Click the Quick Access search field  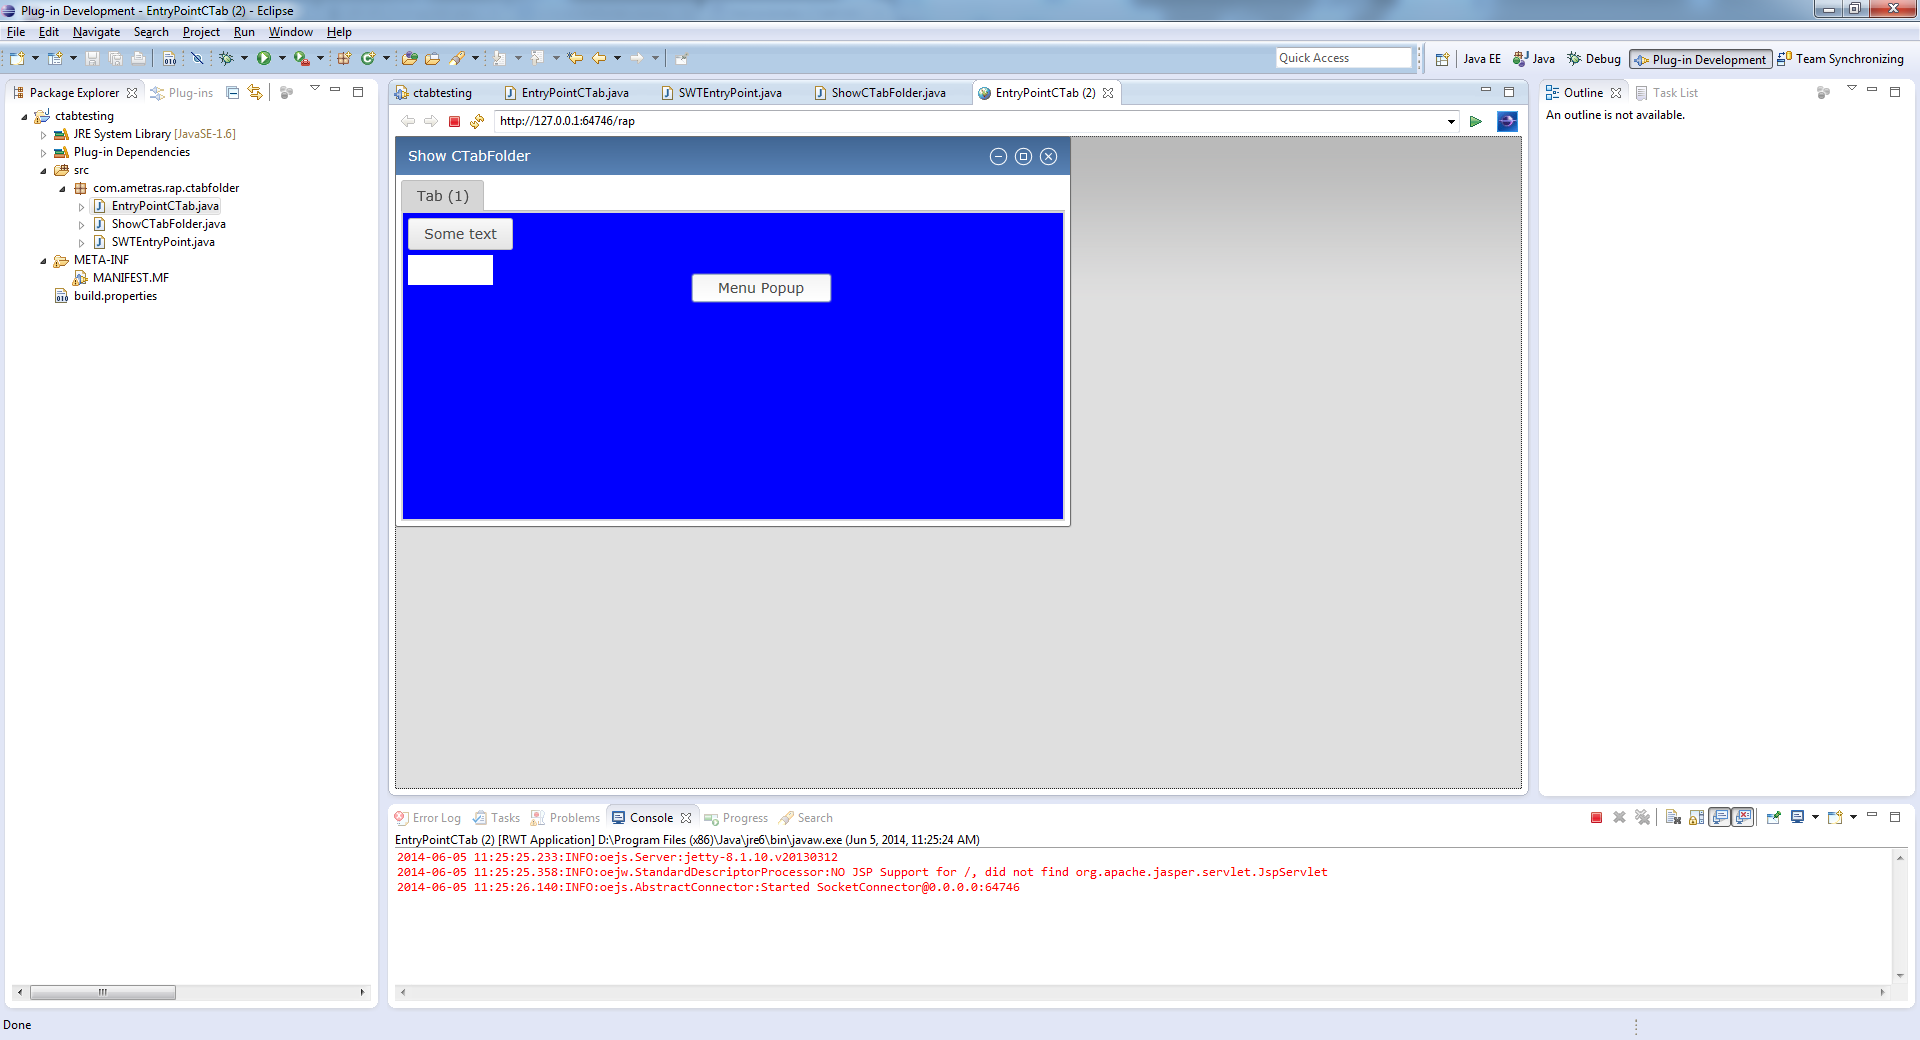coord(1343,58)
